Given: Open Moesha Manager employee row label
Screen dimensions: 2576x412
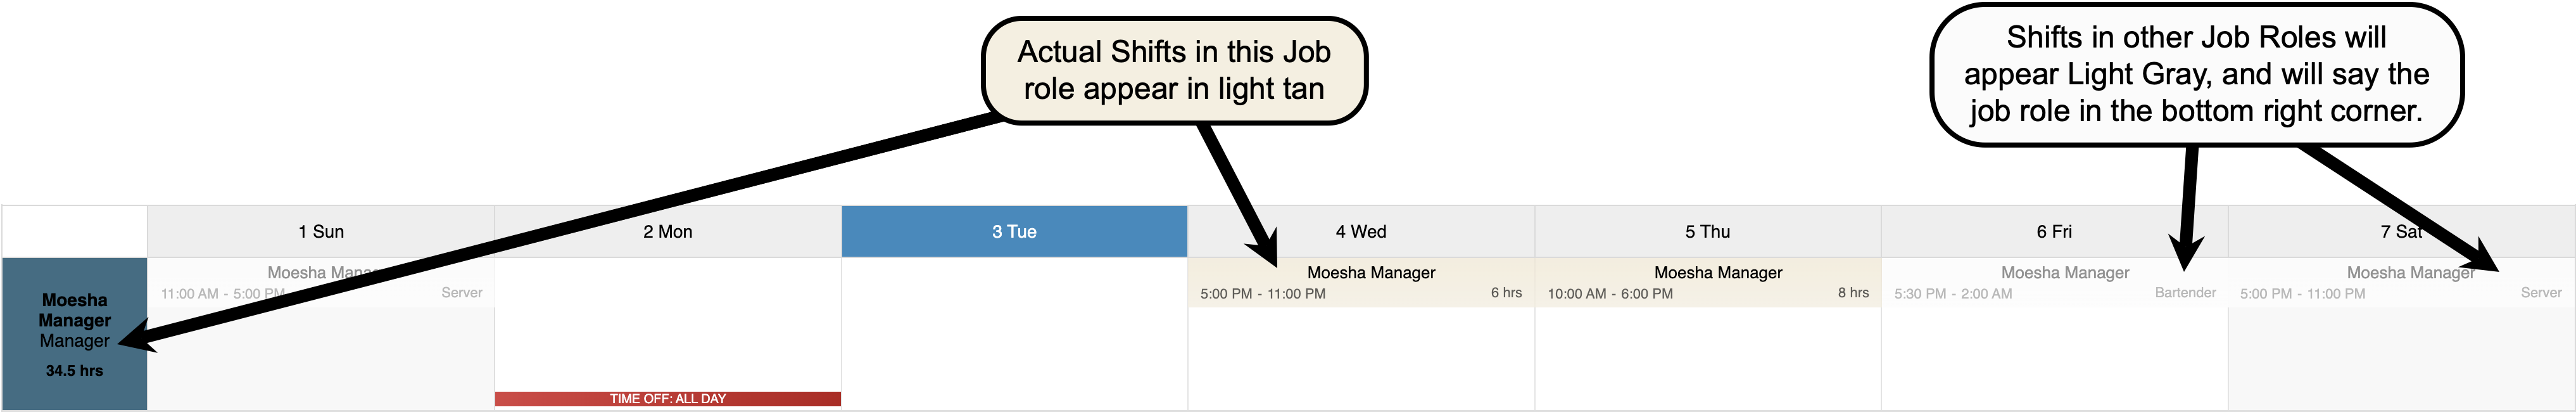Looking at the screenshot, I should (74, 320).
